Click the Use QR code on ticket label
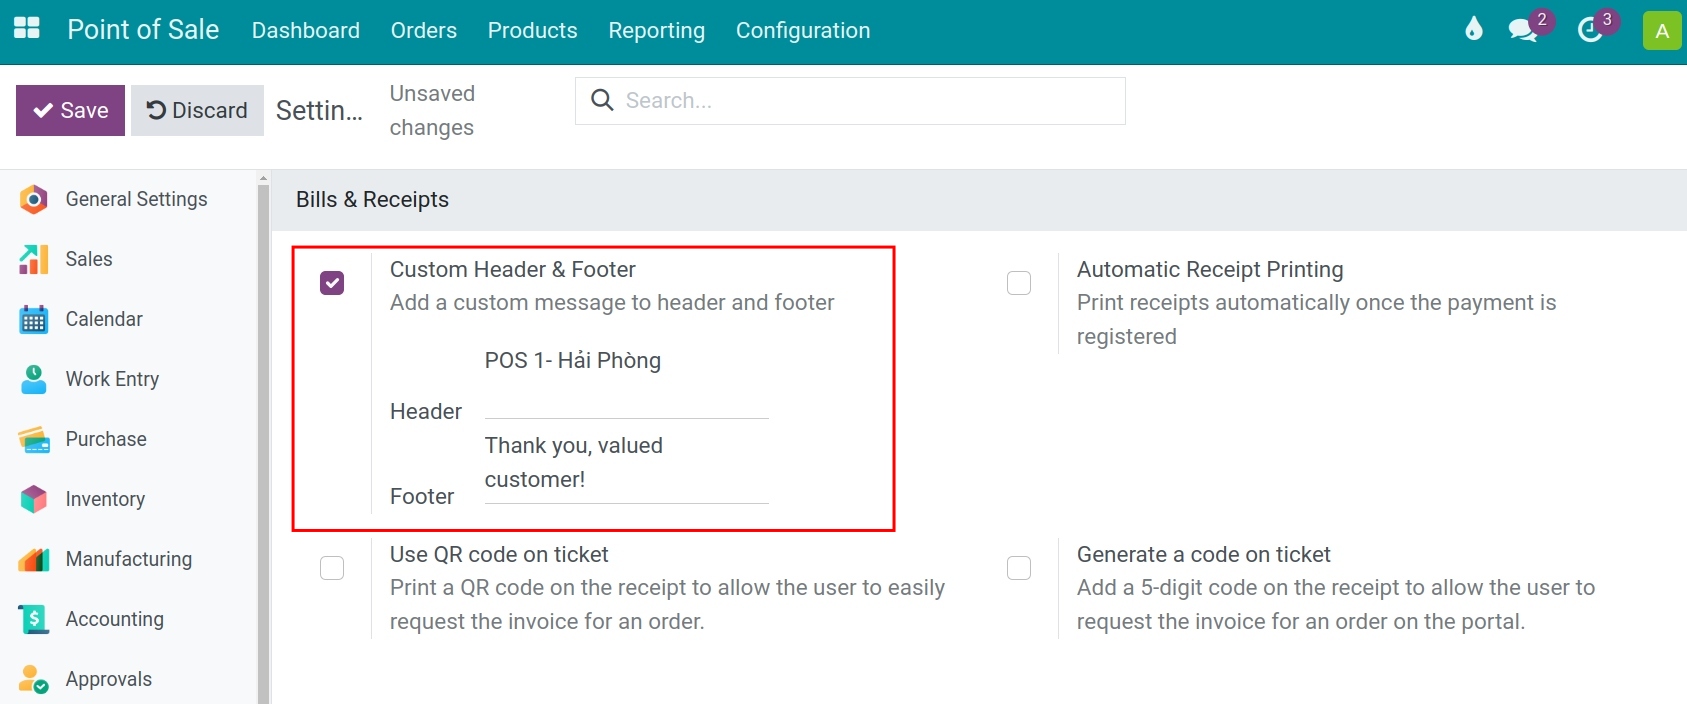Image resolution: width=1687 pixels, height=704 pixels. pyautogui.click(x=499, y=554)
